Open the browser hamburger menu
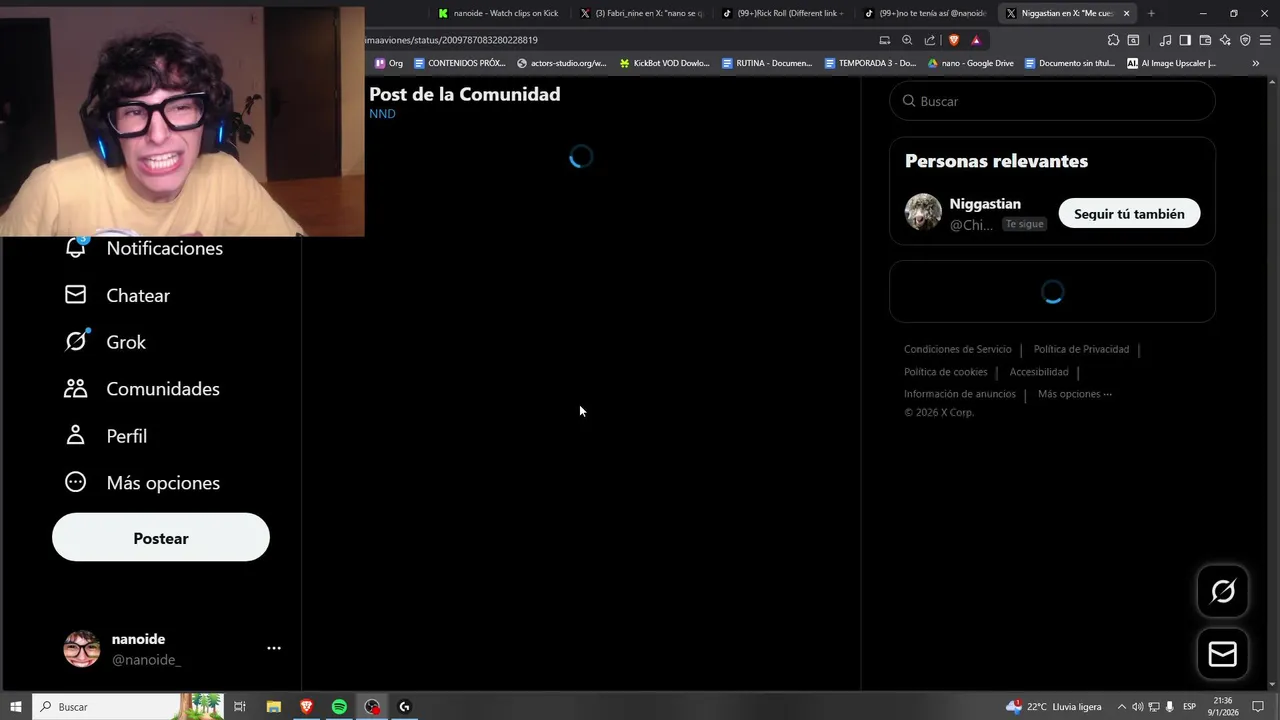The width and height of the screenshot is (1280, 720). [1265, 40]
